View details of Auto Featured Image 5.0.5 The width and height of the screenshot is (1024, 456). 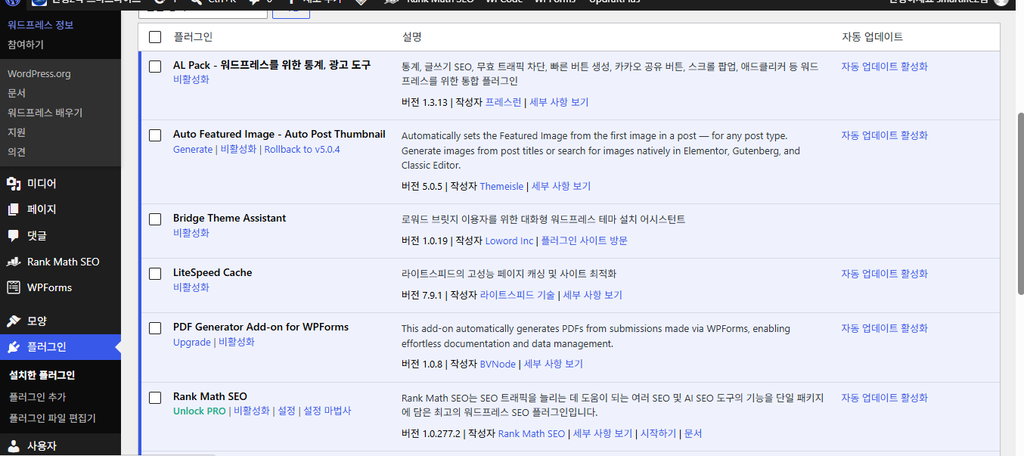click(561, 186)
